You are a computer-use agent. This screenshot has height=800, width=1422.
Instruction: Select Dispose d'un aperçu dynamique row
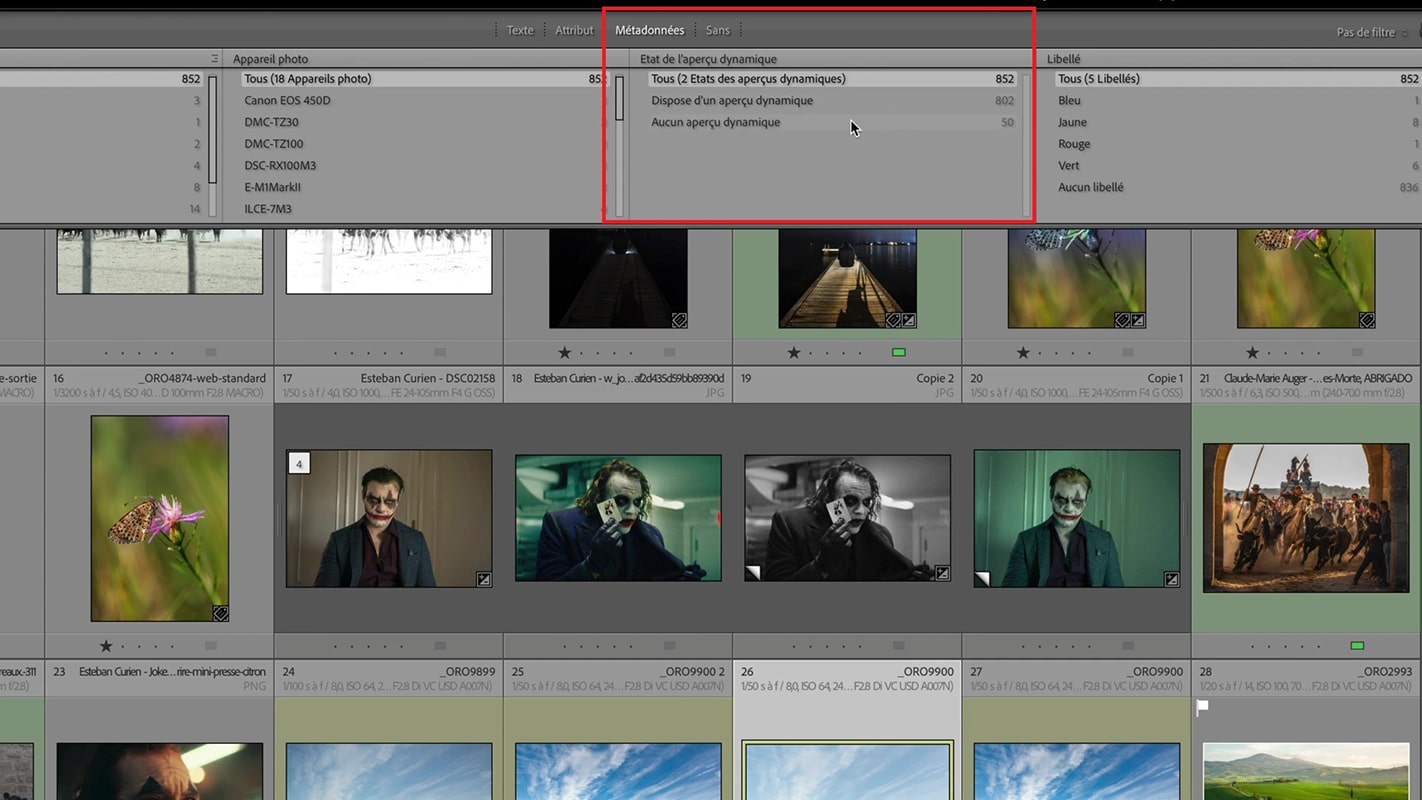(x=832, y=101)
